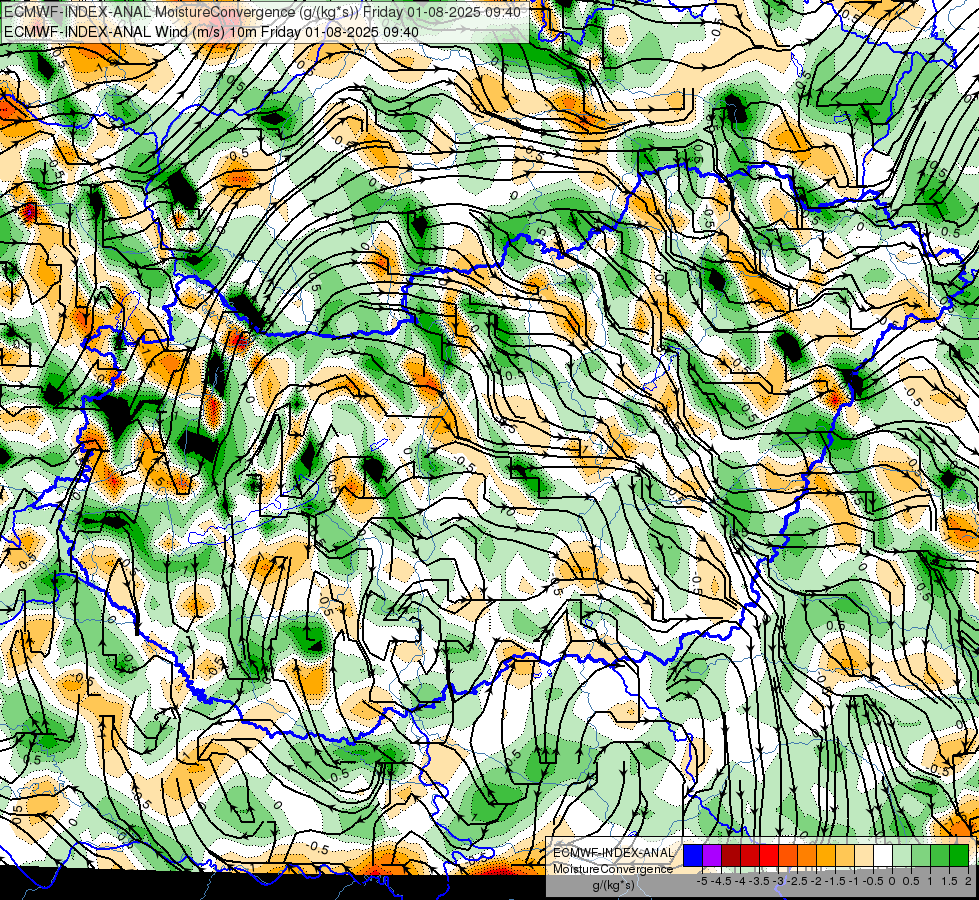The image size is (979, 900).
Task: Click the title line "ECMWF-INDEX-ANAL MoistureConvergence (g/(kg*s))"
Action: (180, 12)
